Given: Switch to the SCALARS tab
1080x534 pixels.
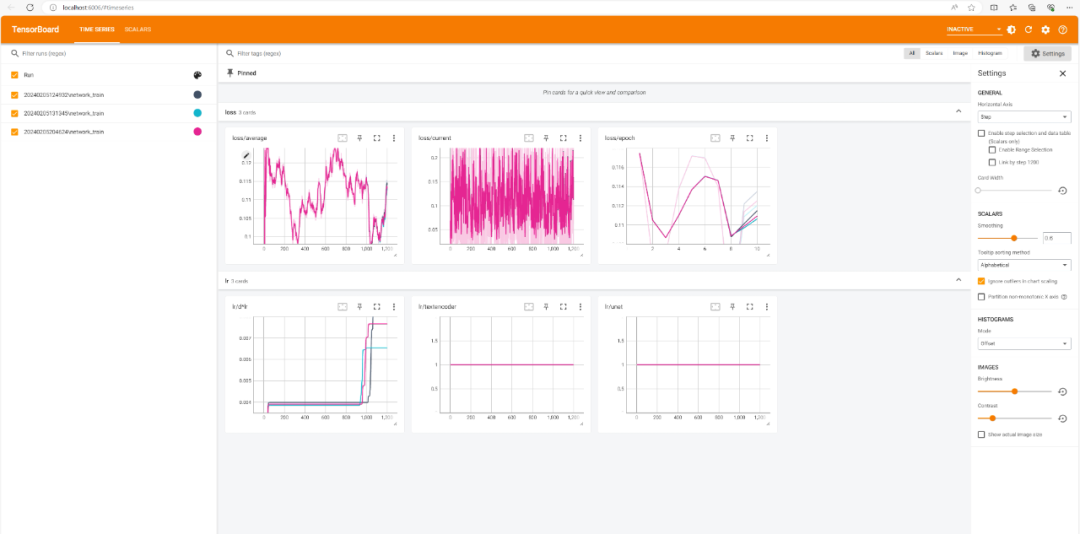Looking at the screenshot, I should click(x=138, y=30).
